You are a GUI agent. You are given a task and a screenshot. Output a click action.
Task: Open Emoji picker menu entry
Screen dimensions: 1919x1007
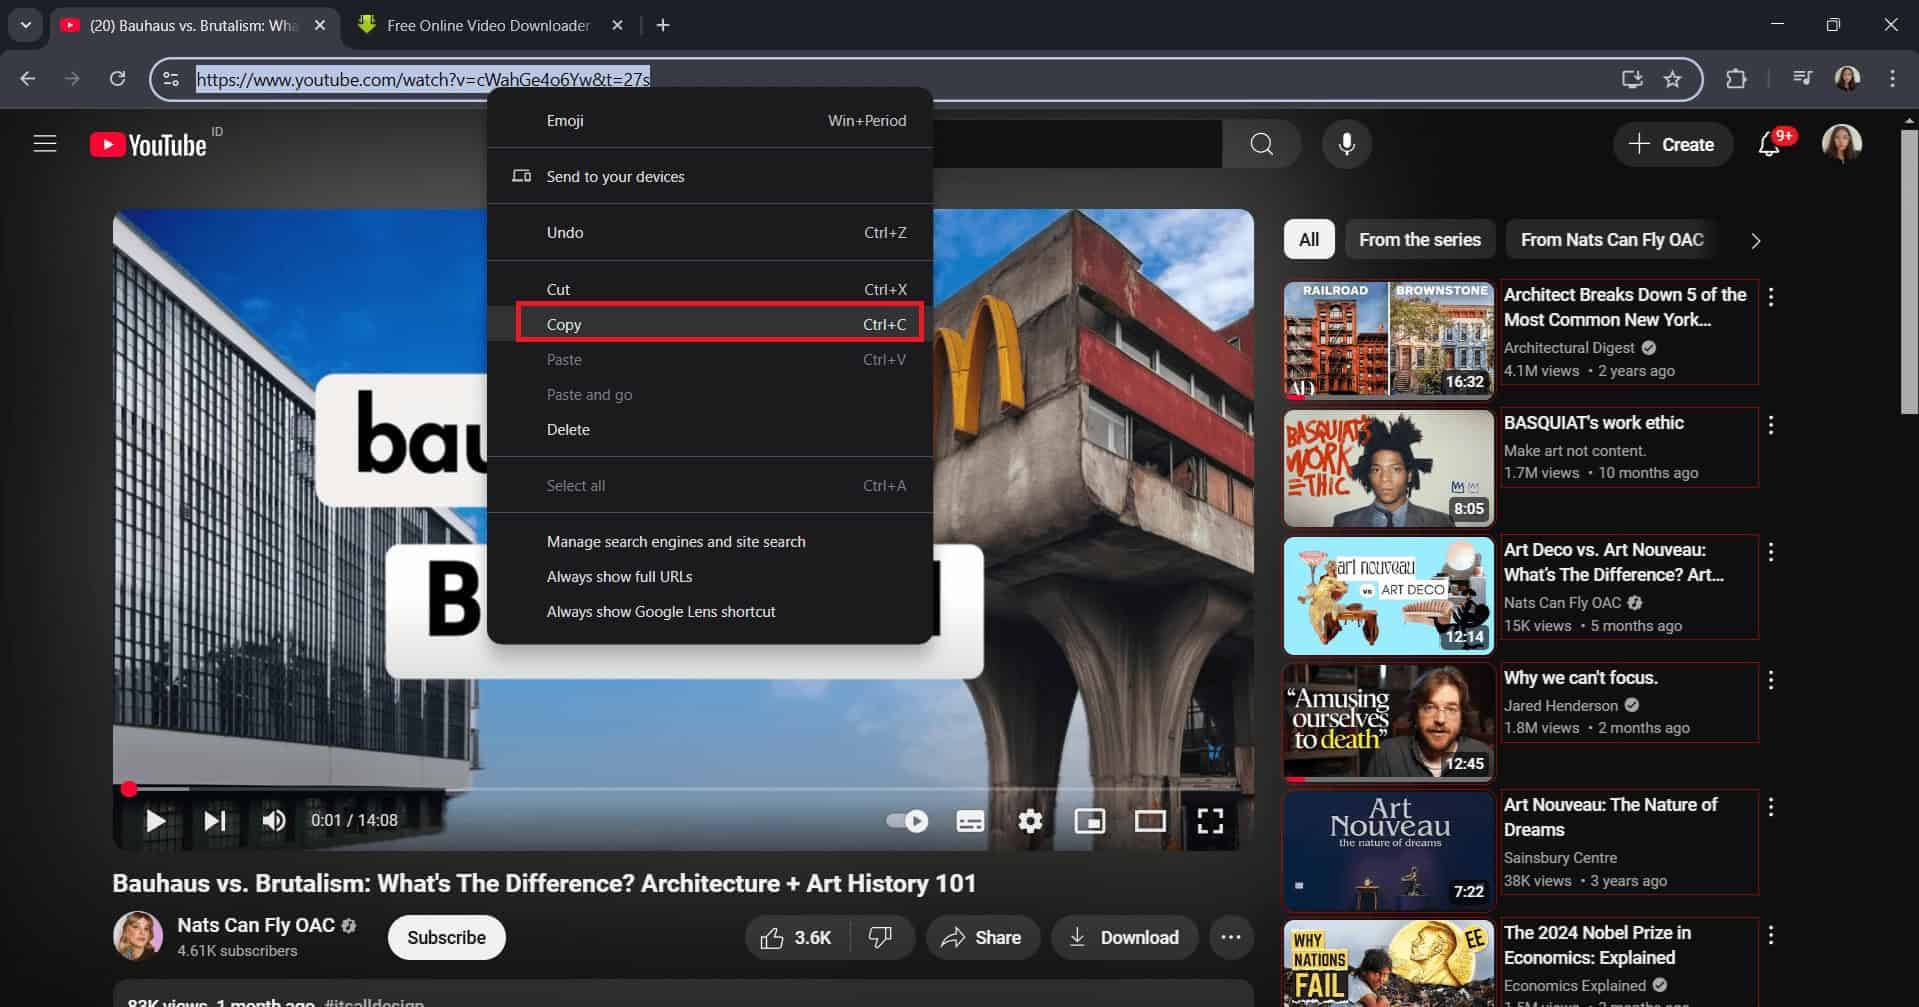click(710, 120)
